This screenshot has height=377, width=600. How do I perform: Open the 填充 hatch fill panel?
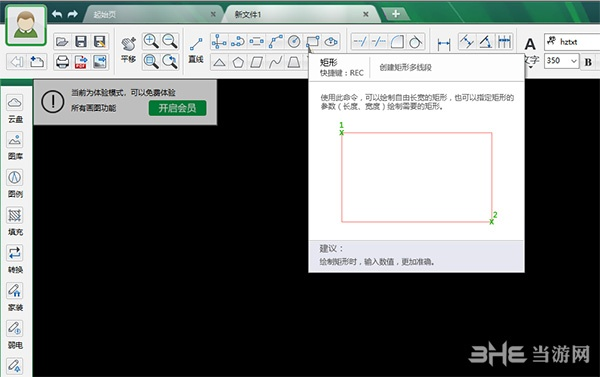pyautogui.click(x=15, y=222)
